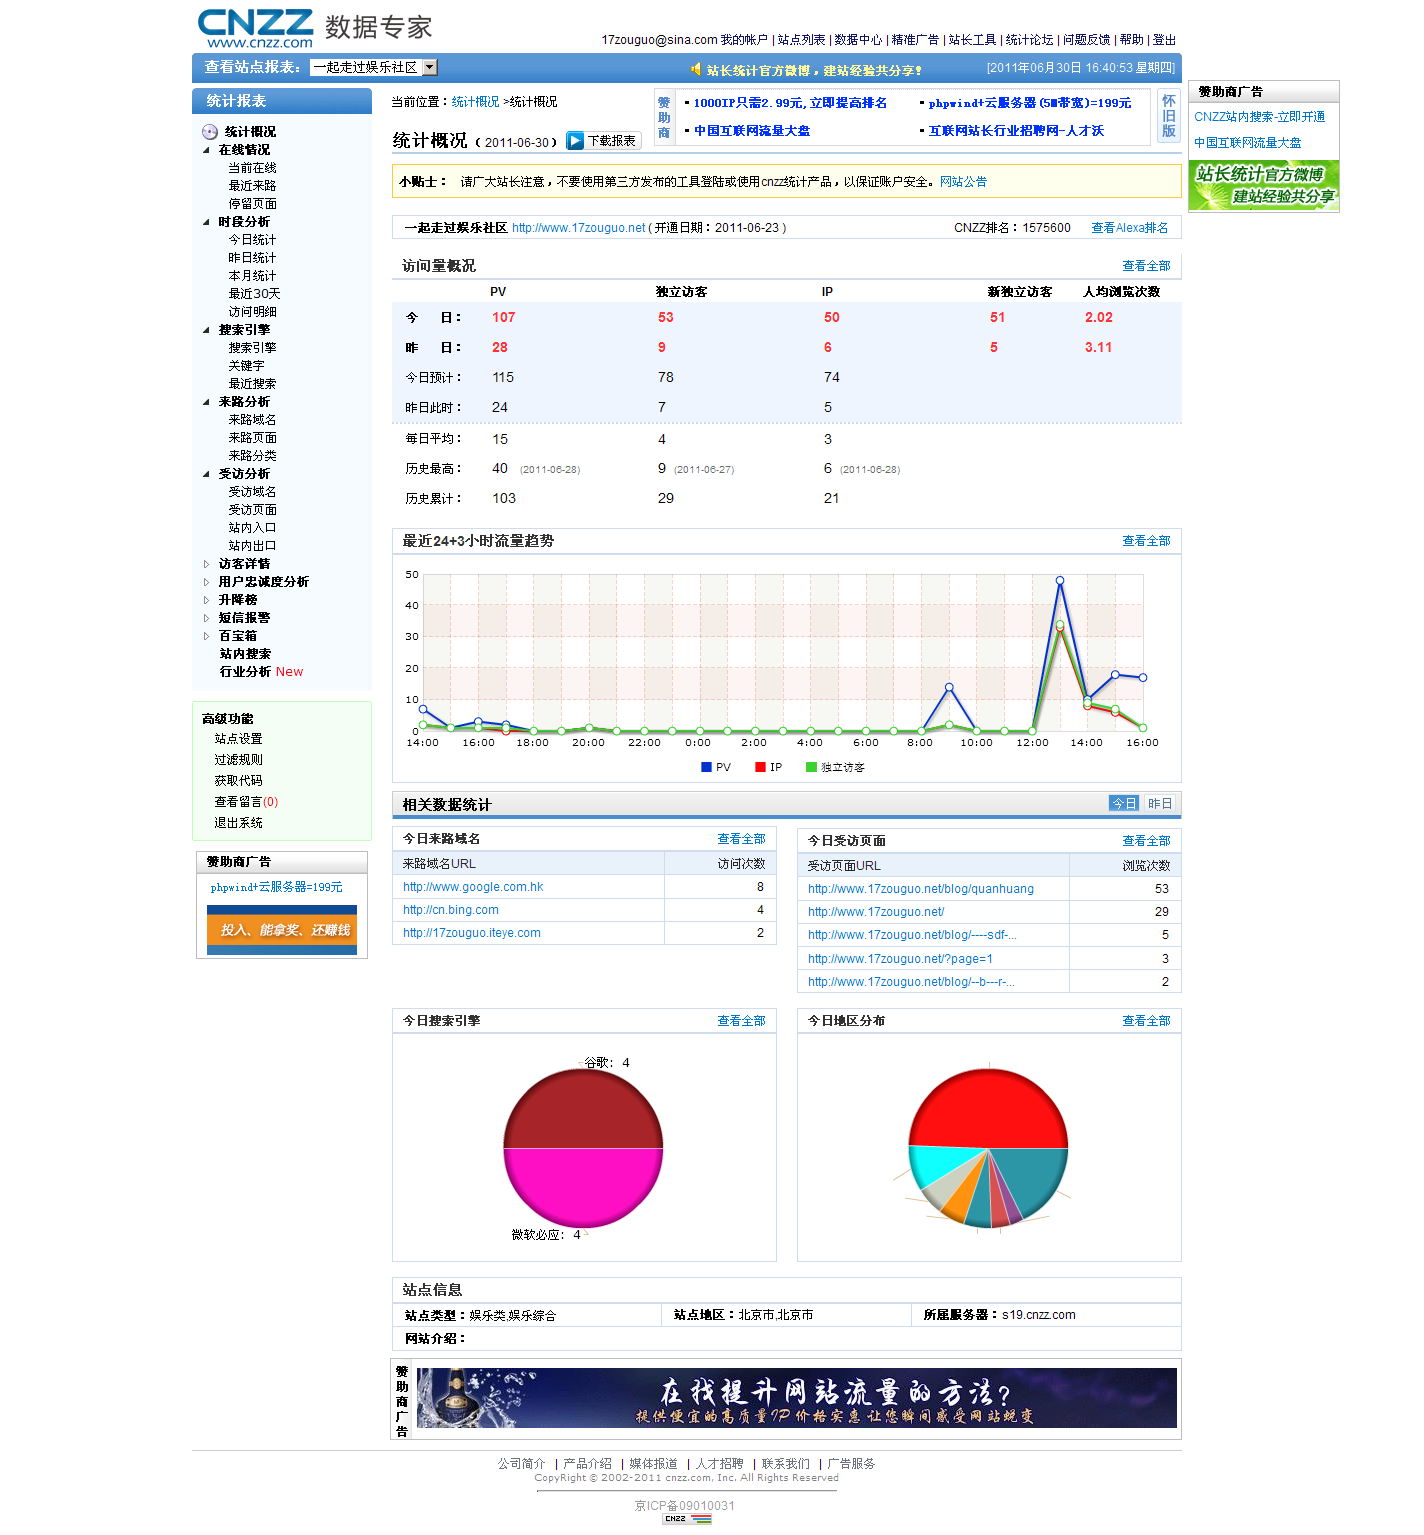Open the 在找提升网站流量的方法 bottom banner

[796, 1398]
